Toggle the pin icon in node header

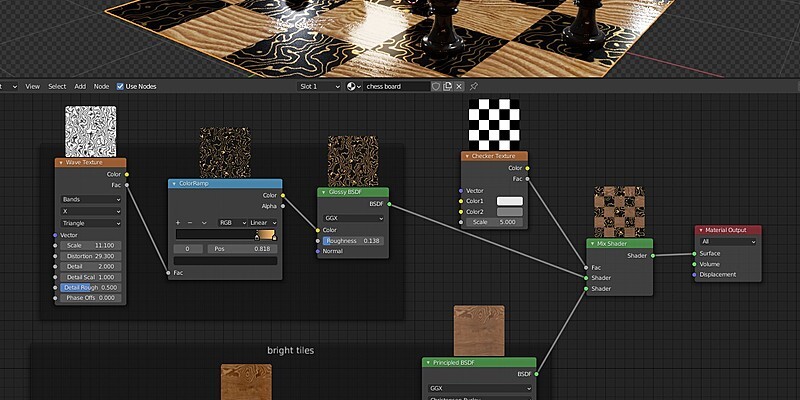(x=473, y=87)
